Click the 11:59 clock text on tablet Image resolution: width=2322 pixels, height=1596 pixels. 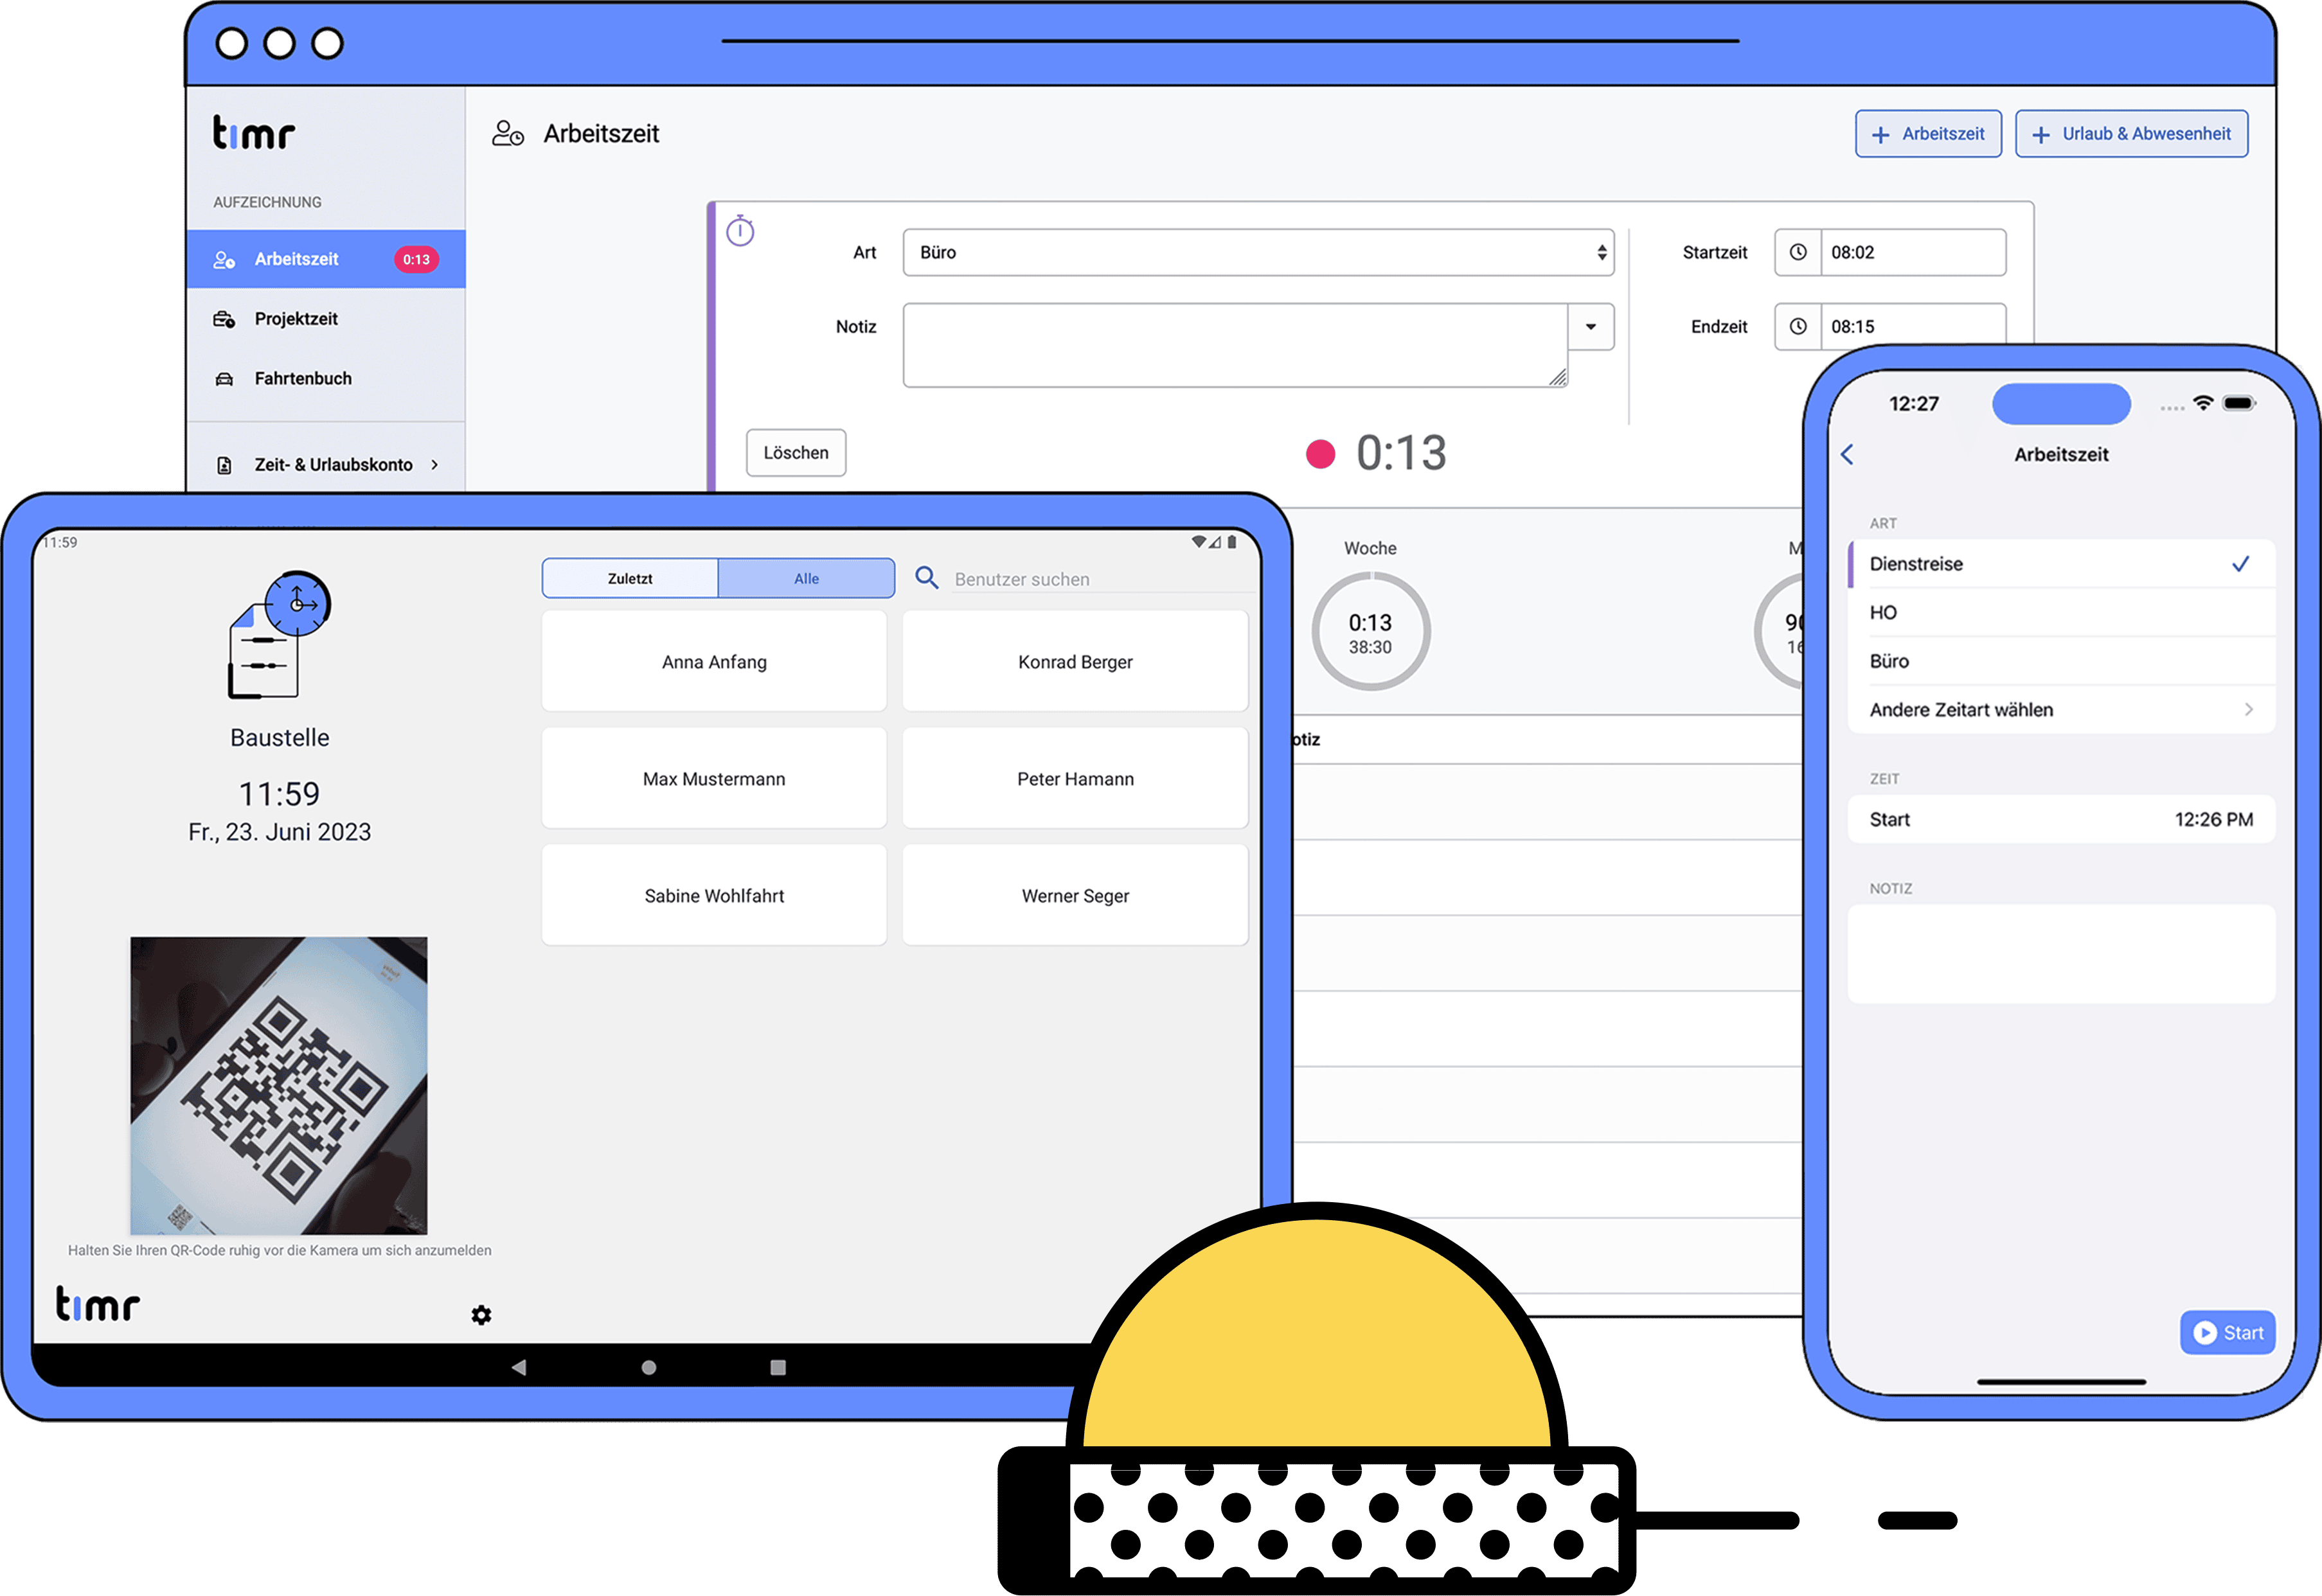[x=279, y=794]
